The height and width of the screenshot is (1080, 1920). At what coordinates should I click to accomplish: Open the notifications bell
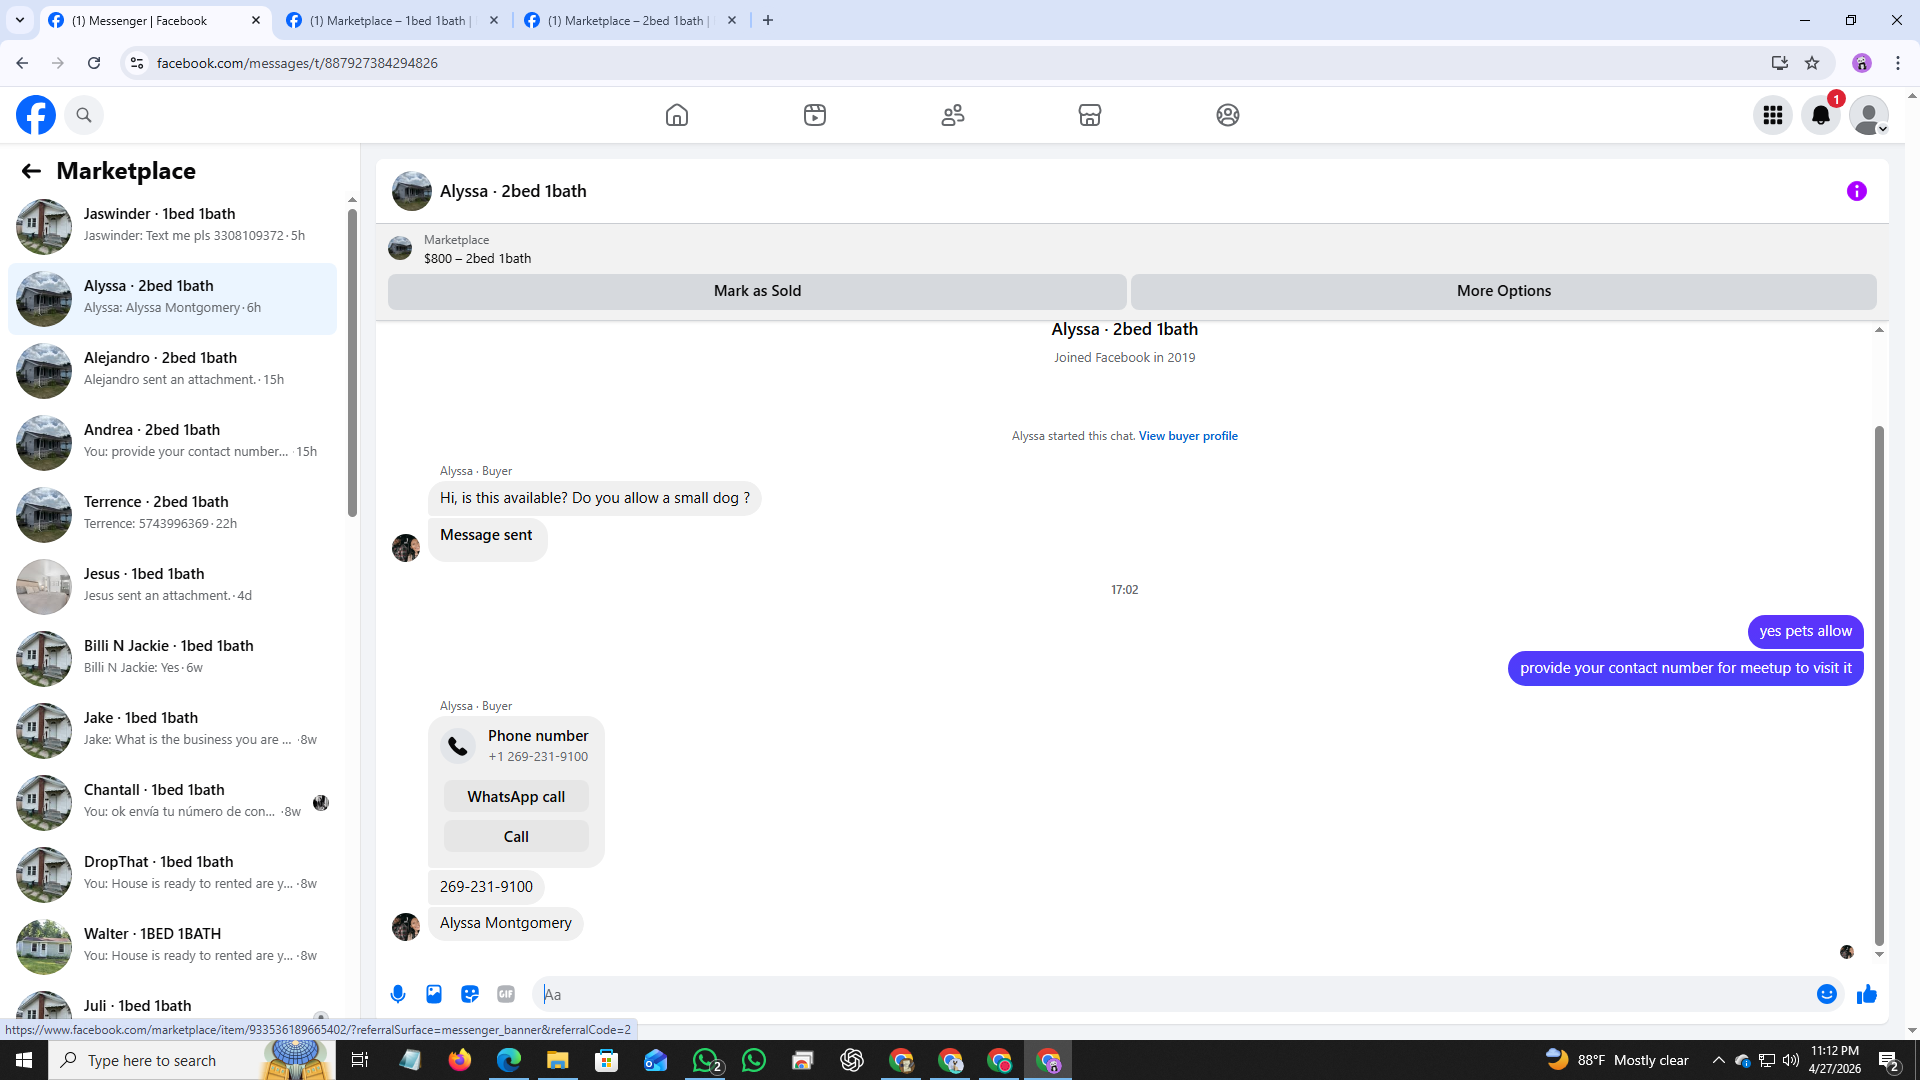click(1821, 115)
